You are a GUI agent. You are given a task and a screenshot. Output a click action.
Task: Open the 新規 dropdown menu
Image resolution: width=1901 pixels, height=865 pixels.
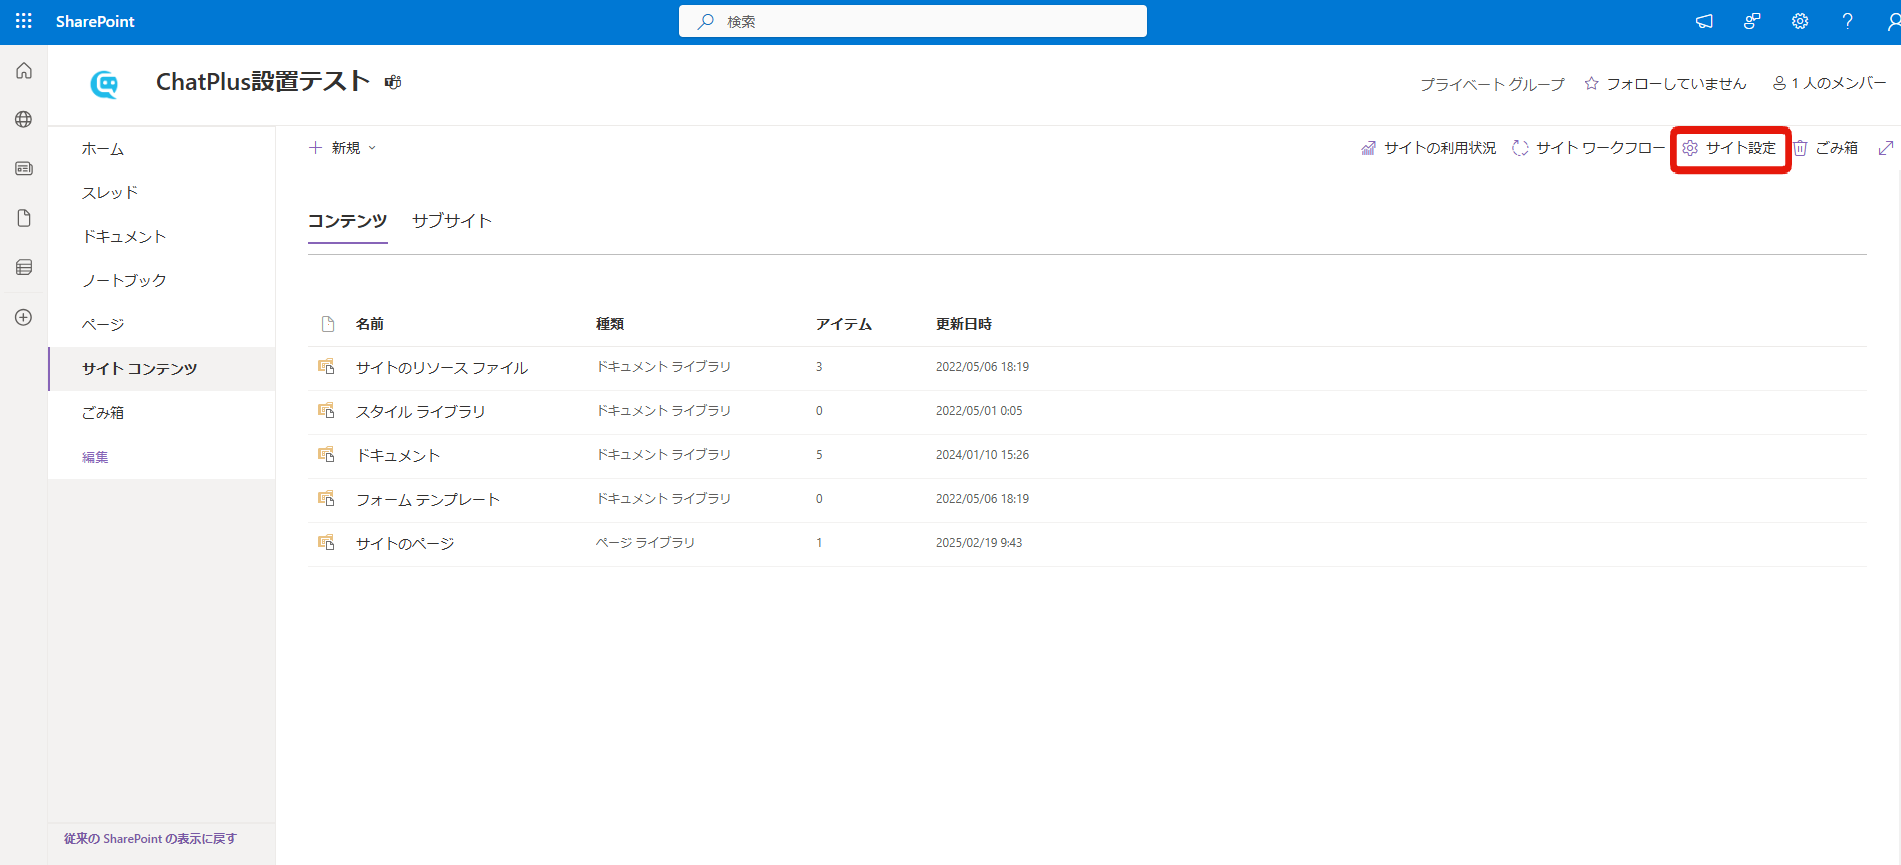[x=343, y=148]
